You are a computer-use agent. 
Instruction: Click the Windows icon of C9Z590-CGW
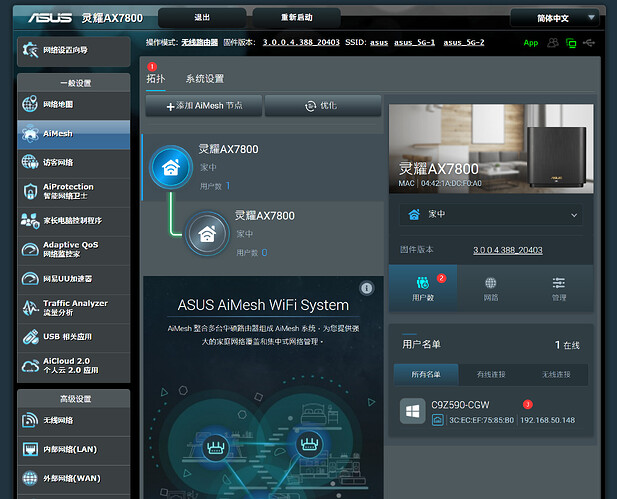point(412,411)
